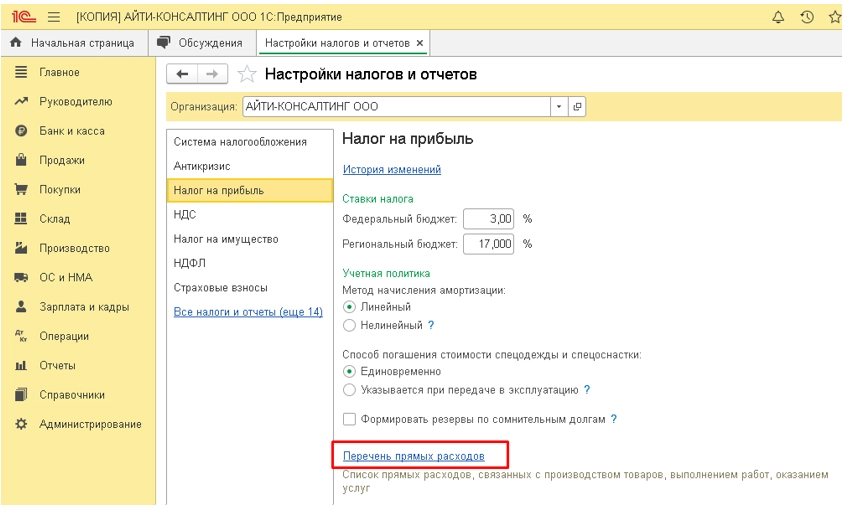Click the Администрирование gear icon

[x=21, y=424]
